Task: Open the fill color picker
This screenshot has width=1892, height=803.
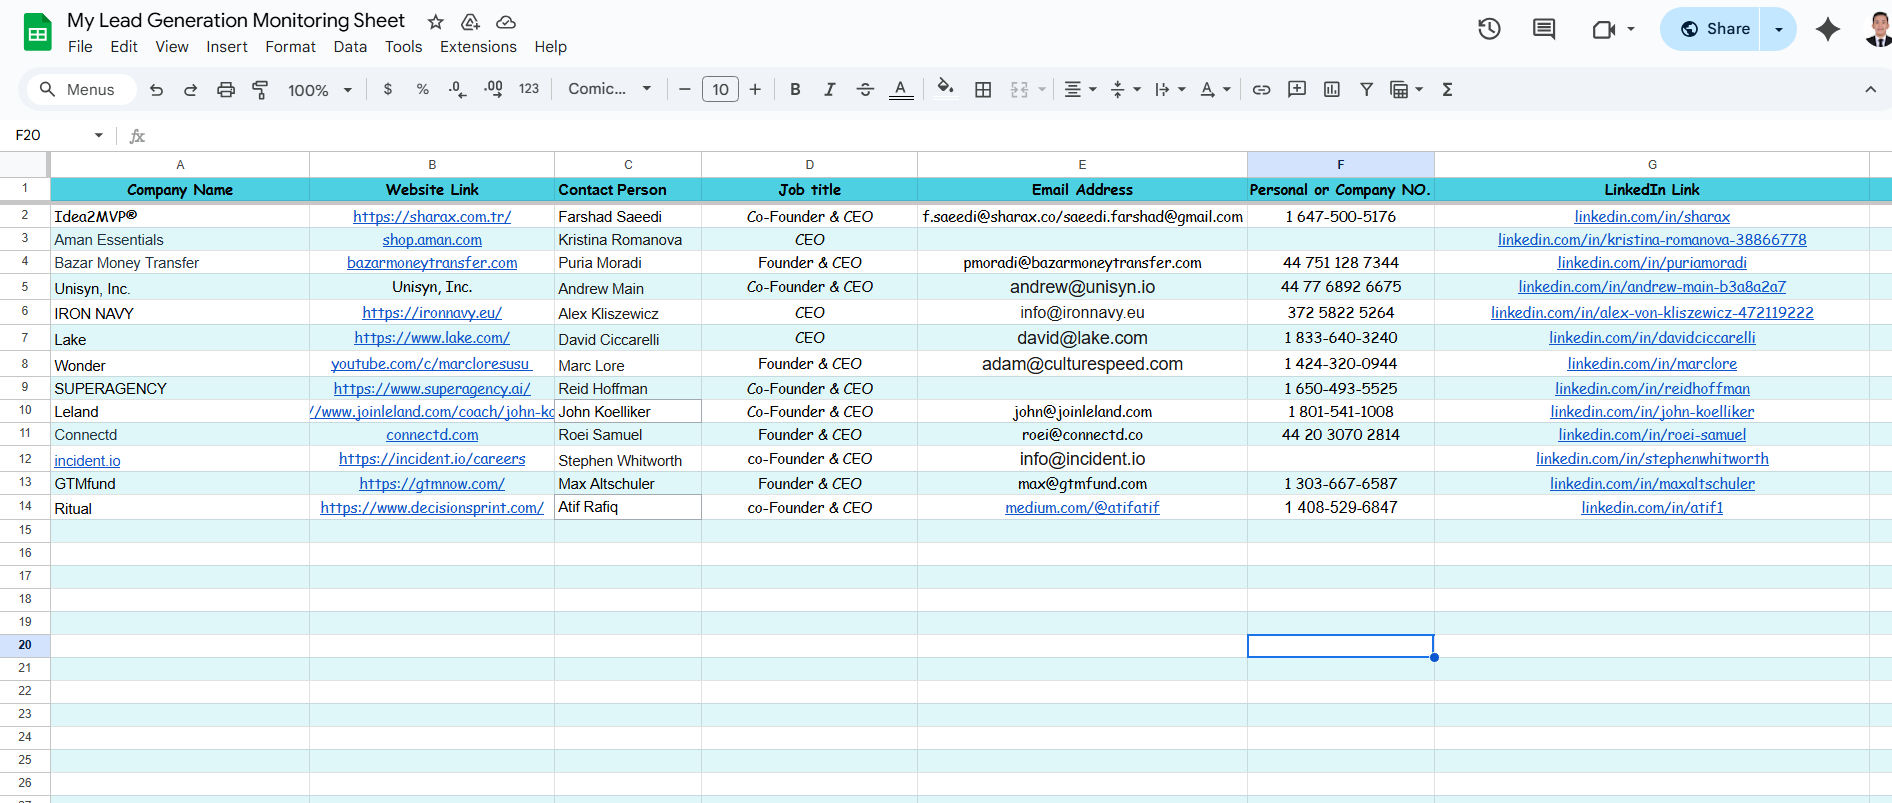Action: (945, 89)
